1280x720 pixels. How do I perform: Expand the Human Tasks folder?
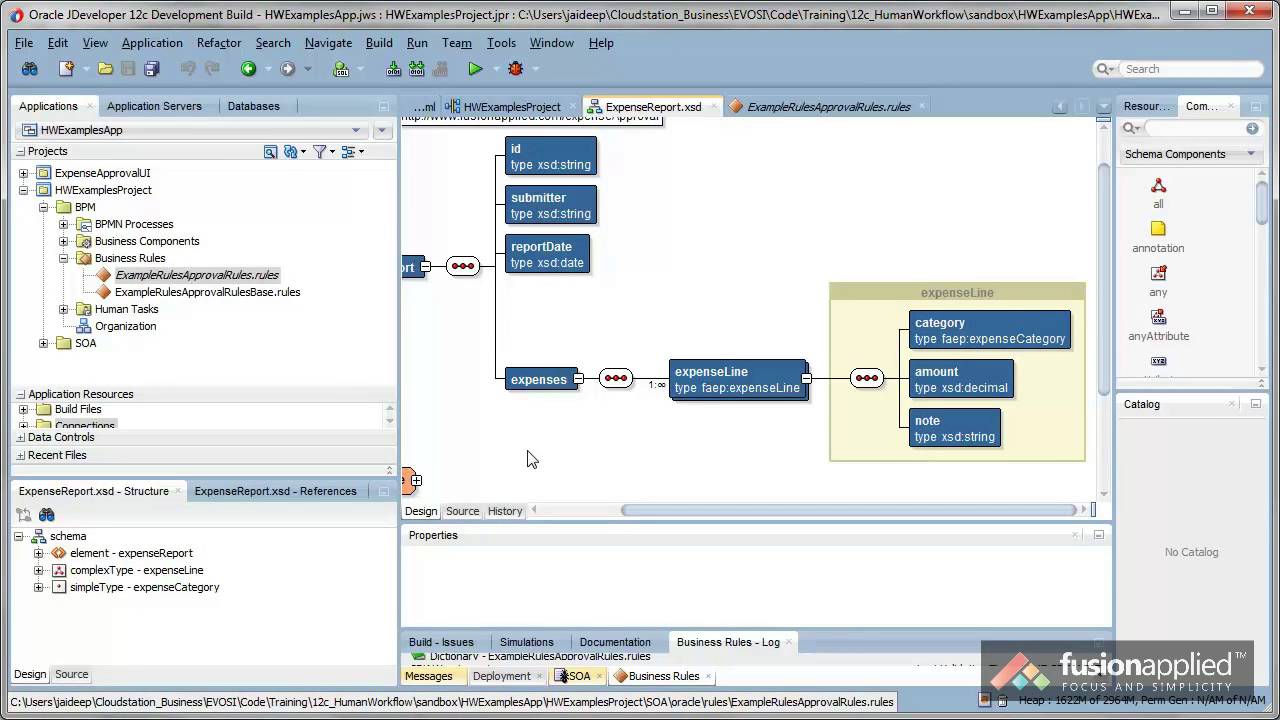64,309
